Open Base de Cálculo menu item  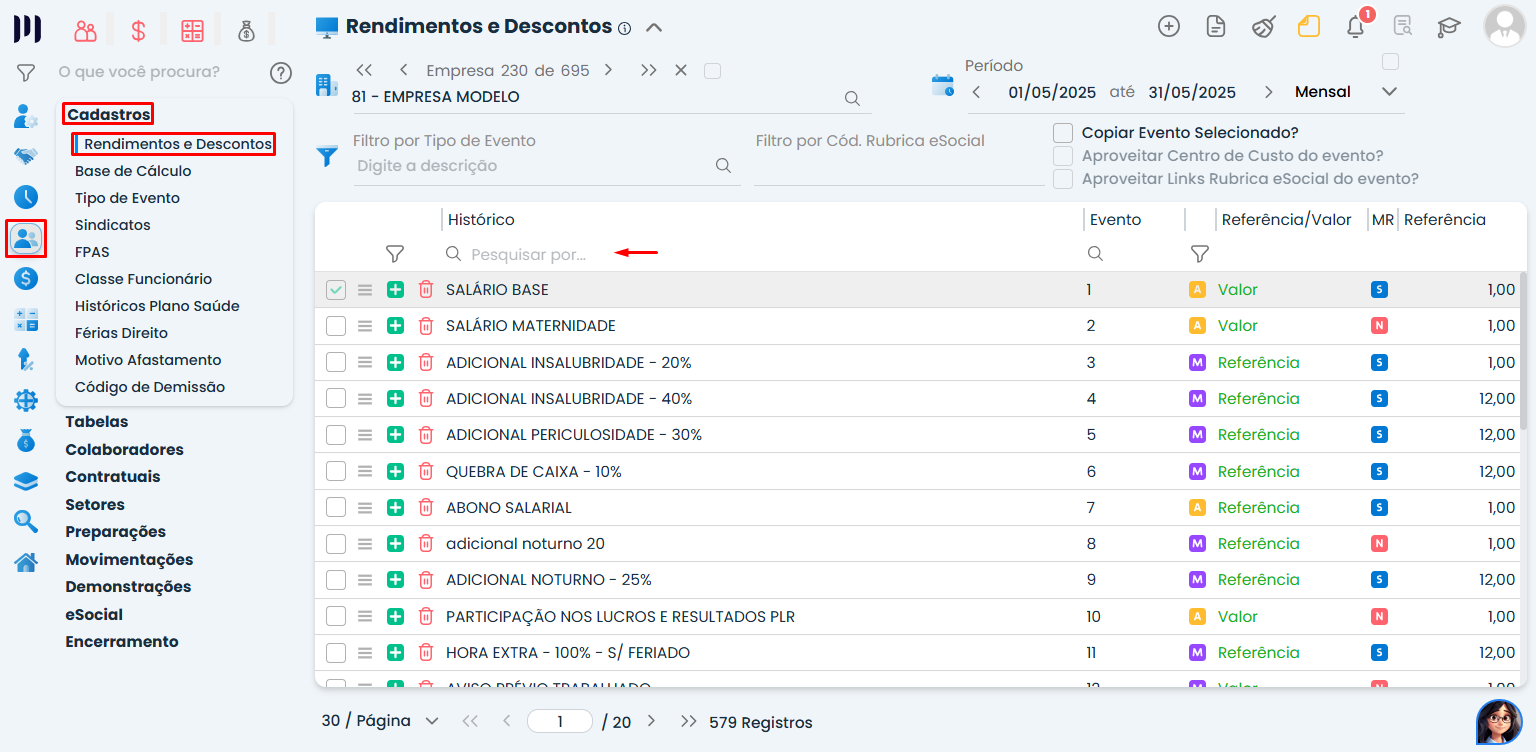point(133,171)
